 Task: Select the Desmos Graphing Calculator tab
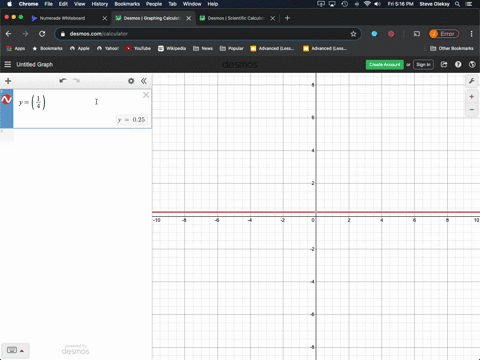(x=152, y=18)
